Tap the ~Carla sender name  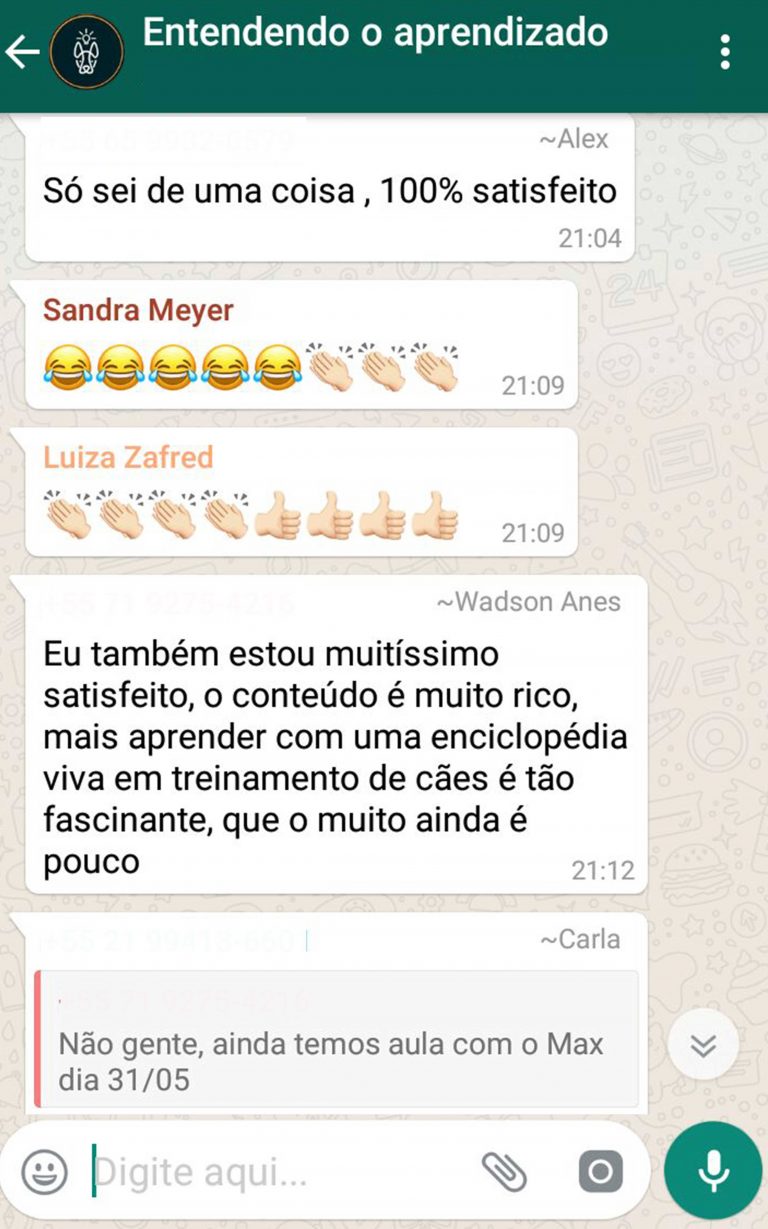coord(580,939)
